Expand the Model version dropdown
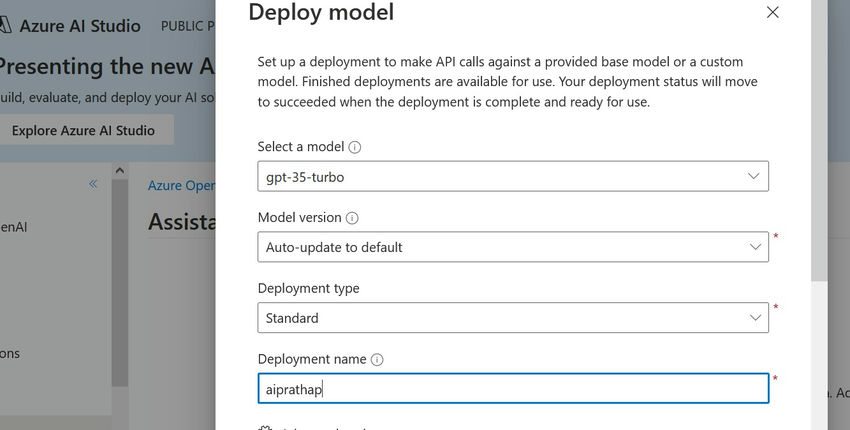The height and width of the screenshot is (430, 850). click(x=512, y=247)
